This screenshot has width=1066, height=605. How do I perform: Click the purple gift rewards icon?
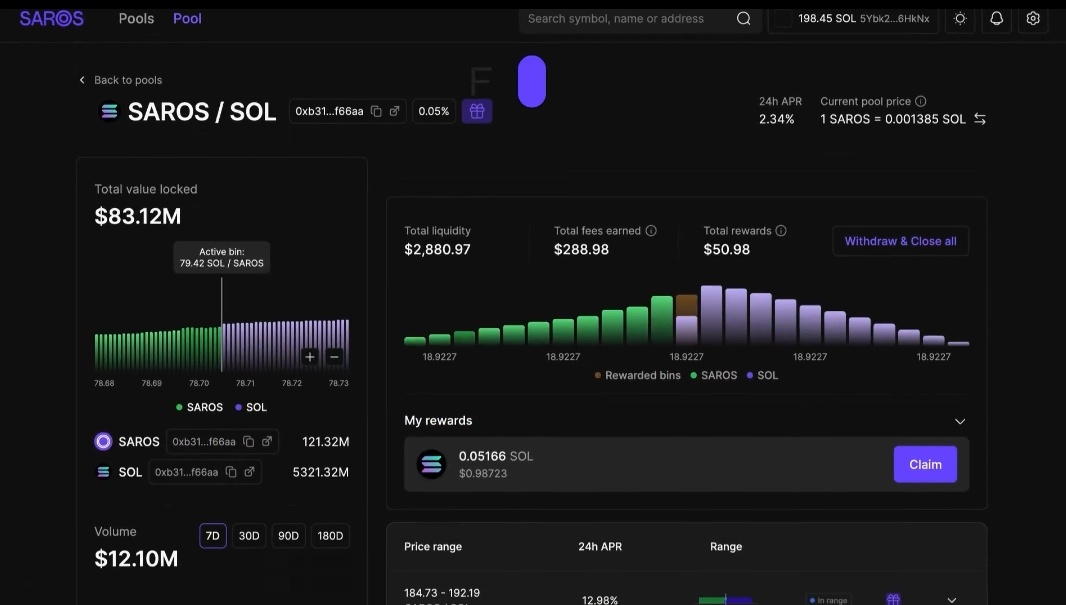point(477,111)
